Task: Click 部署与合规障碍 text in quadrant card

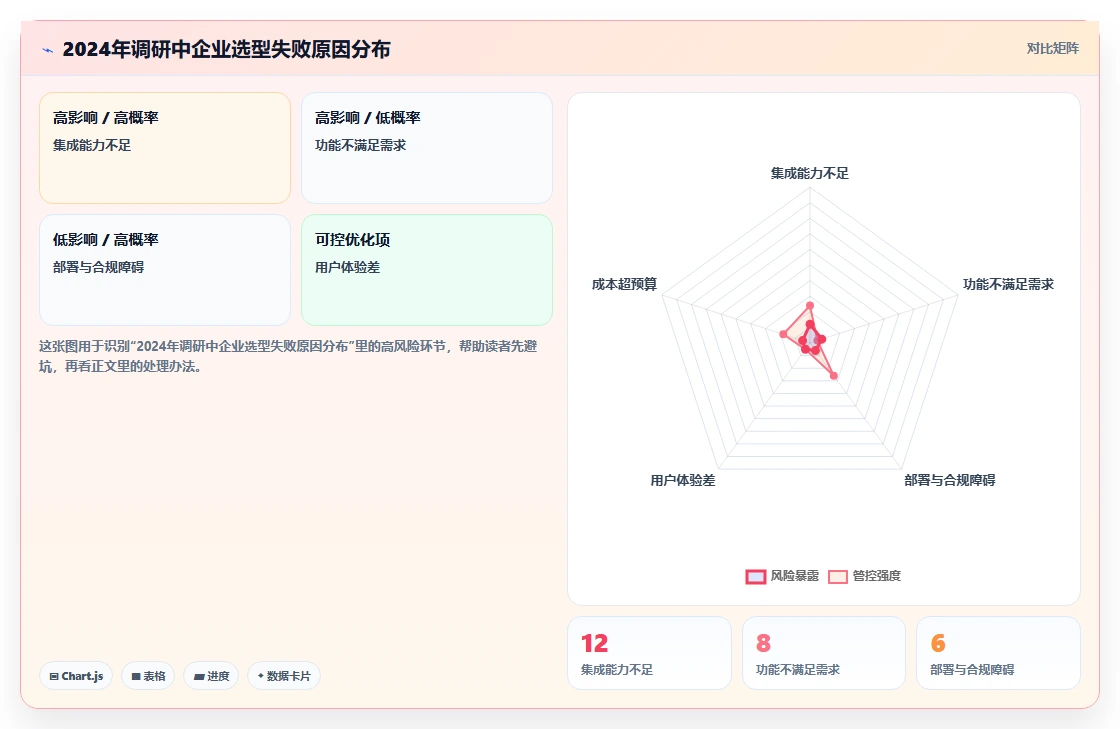Action: tap(99, 267)
